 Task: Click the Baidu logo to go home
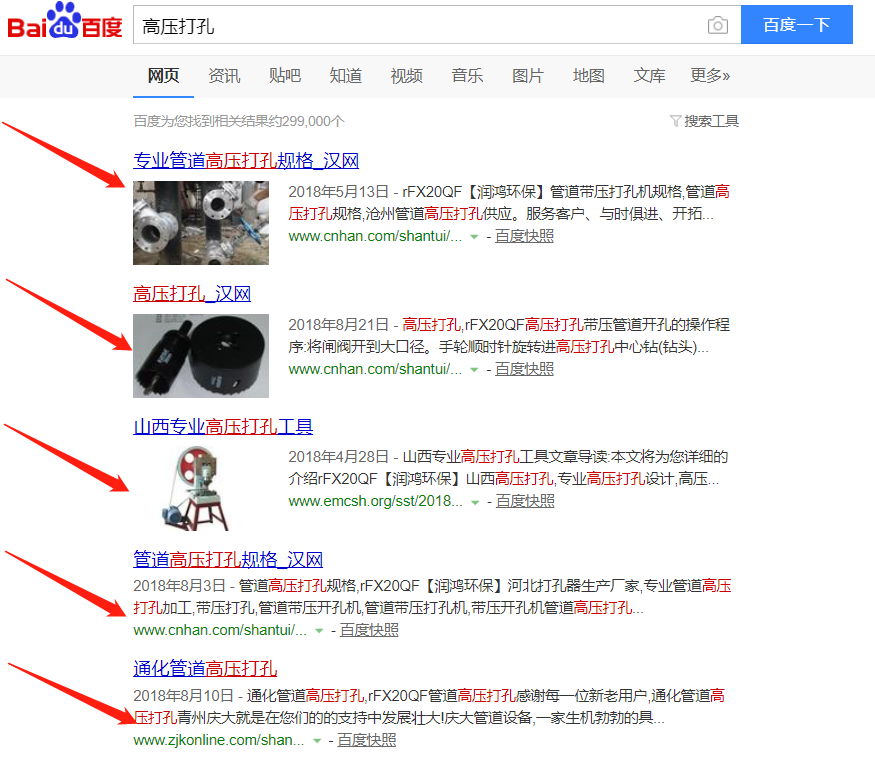[64, 24]
